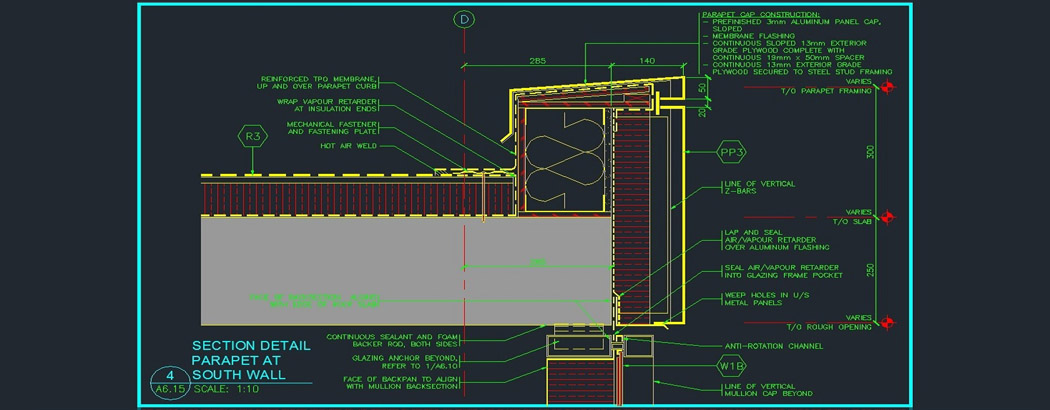This screenshot has height=410, width=1050.
Task: Select the 140 dimension text
Action: (x=646, y=61)
